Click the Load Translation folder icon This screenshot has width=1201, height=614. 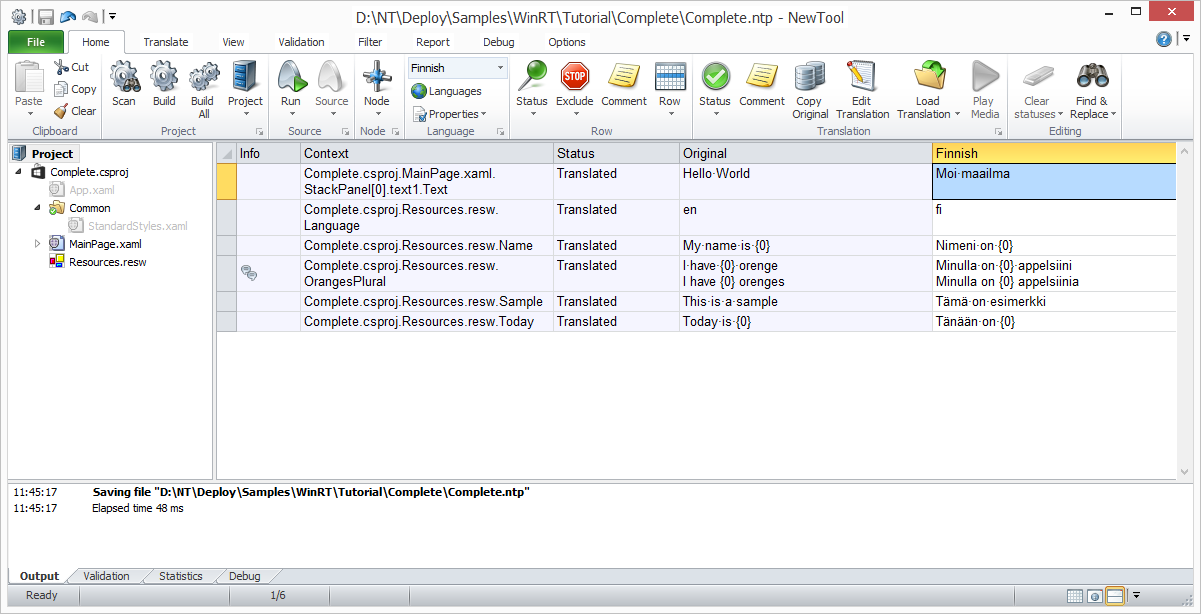(928, 78)
